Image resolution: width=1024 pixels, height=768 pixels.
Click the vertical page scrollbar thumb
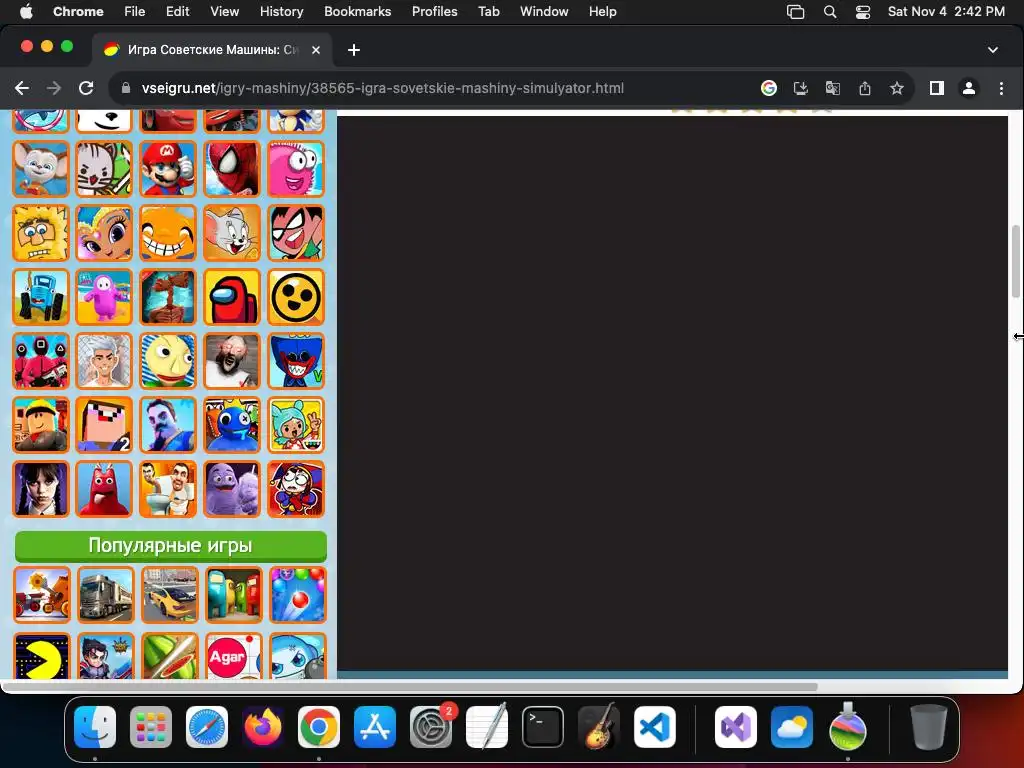1016,261
